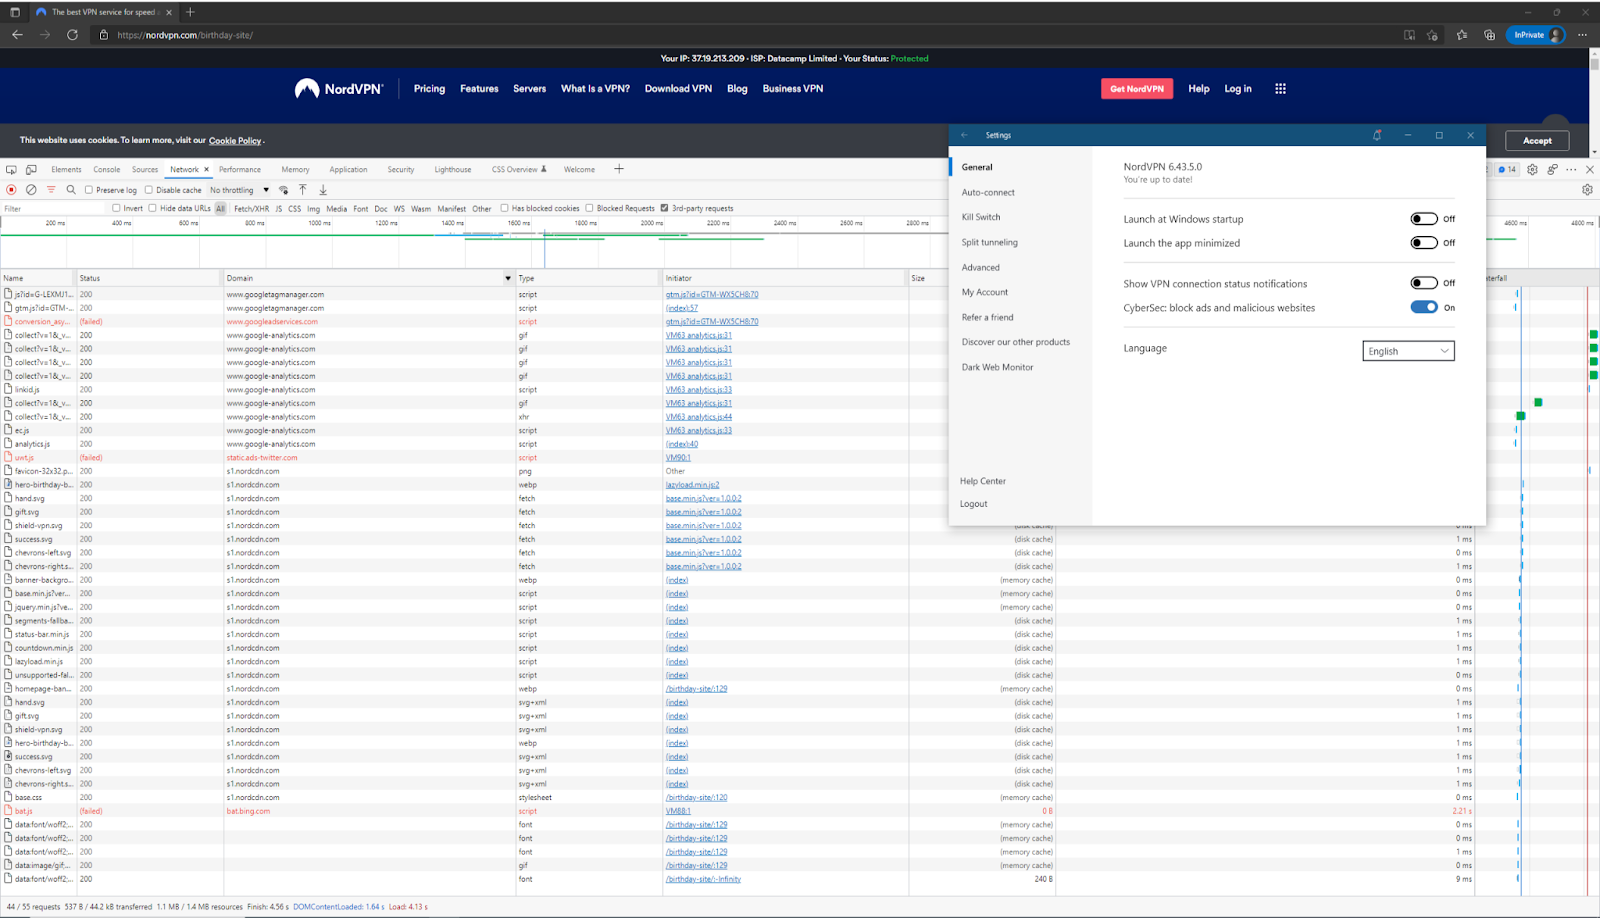Select Kill Switch in settings sidebar
Image resolution: width=1600 pixels, height=918 pixels.
[x=981, y=217]
